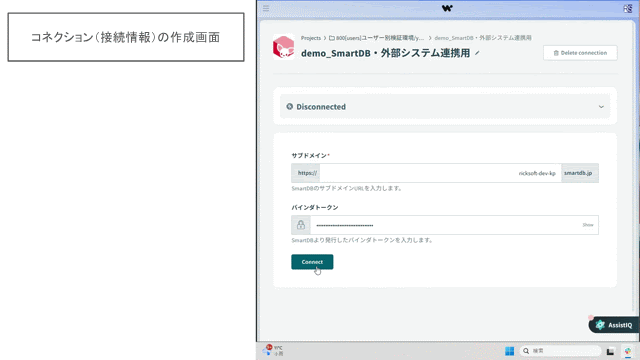Click the colorful app icon on taskbar
640x360 pixels.
pyautogui.click(x=628, y=351)
